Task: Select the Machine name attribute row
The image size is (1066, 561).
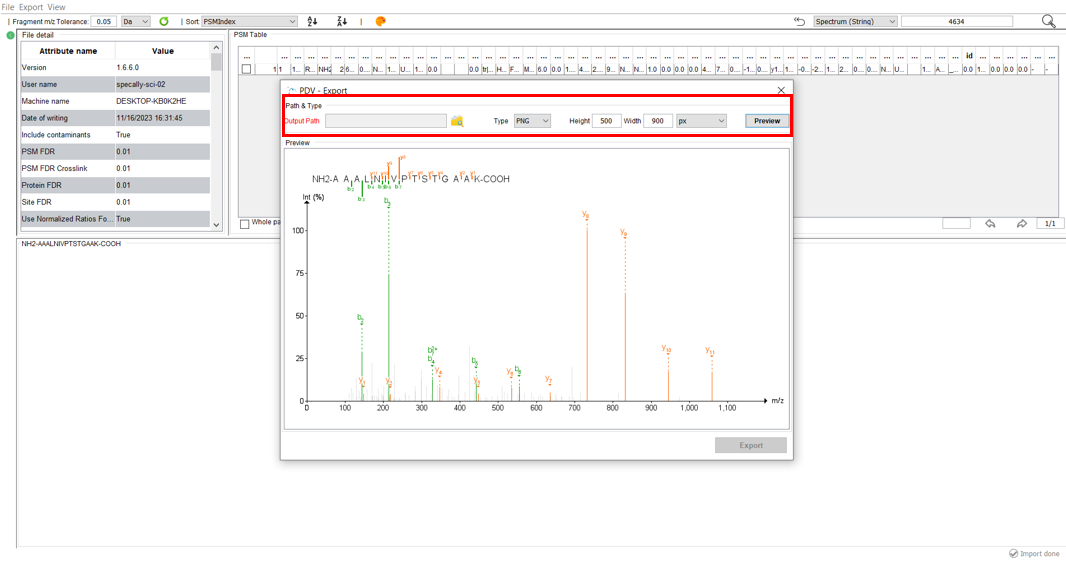Action: coord(115,101)
